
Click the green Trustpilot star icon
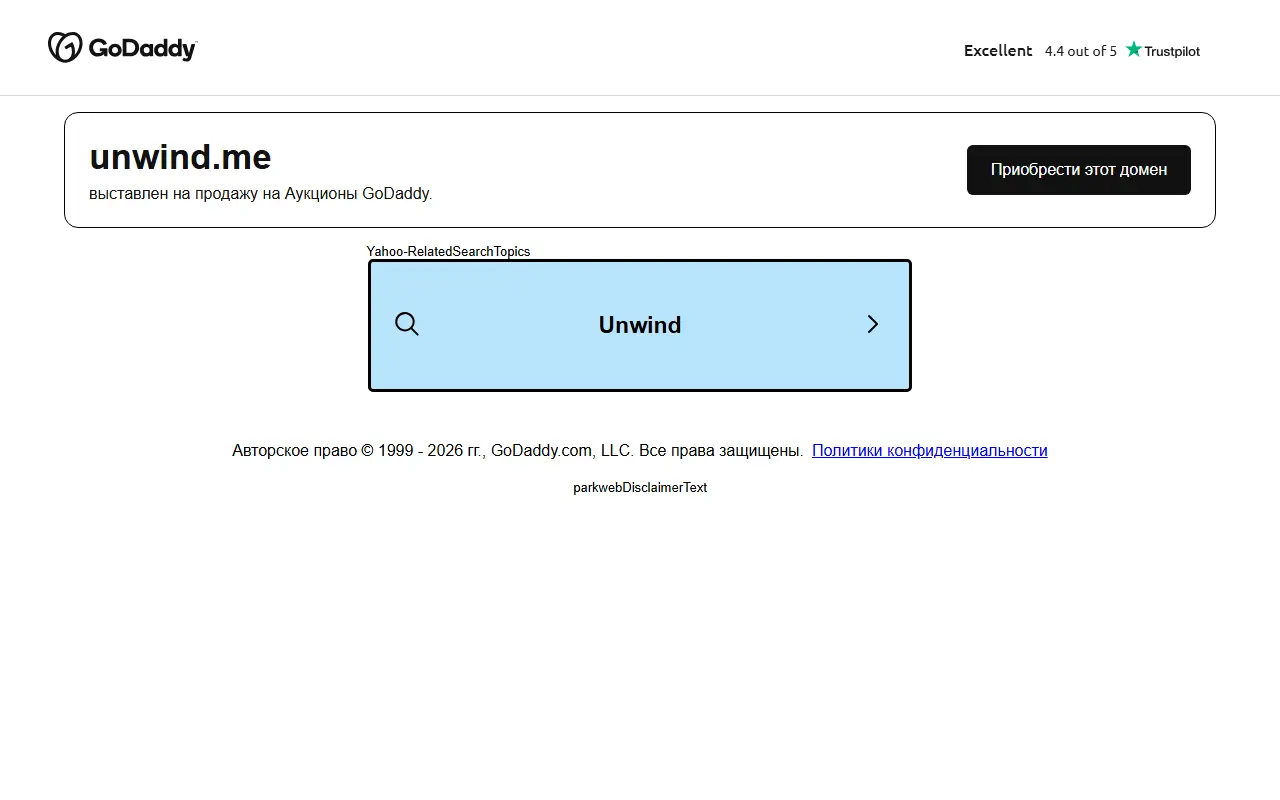(x=1133, y=49)
